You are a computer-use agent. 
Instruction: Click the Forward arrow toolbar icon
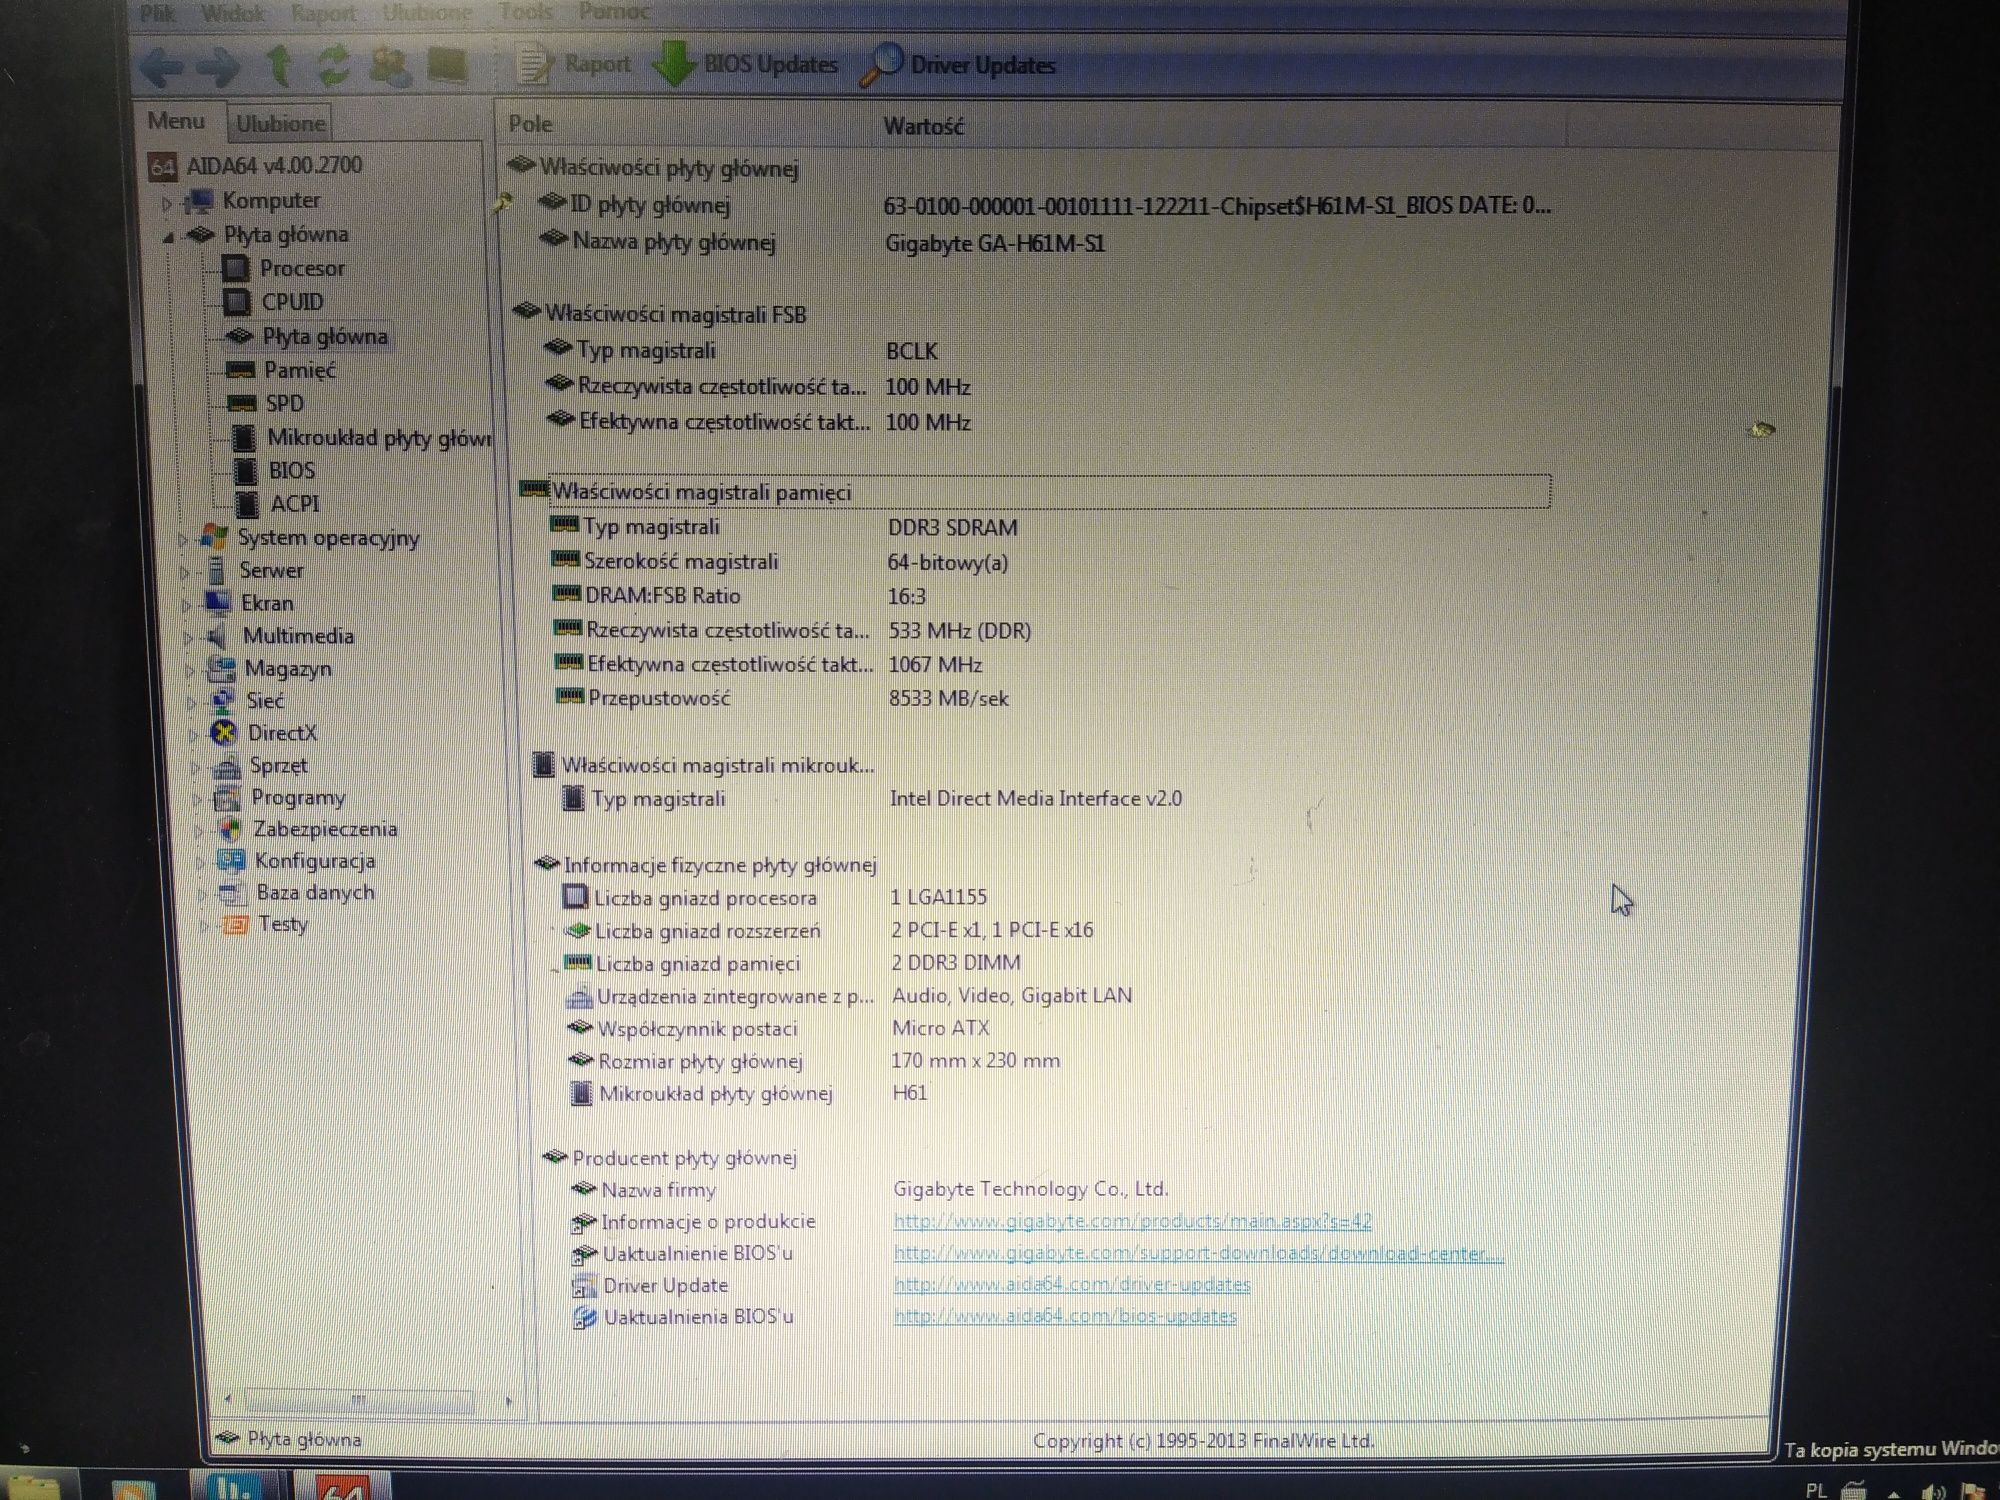[x=218, y=67]
